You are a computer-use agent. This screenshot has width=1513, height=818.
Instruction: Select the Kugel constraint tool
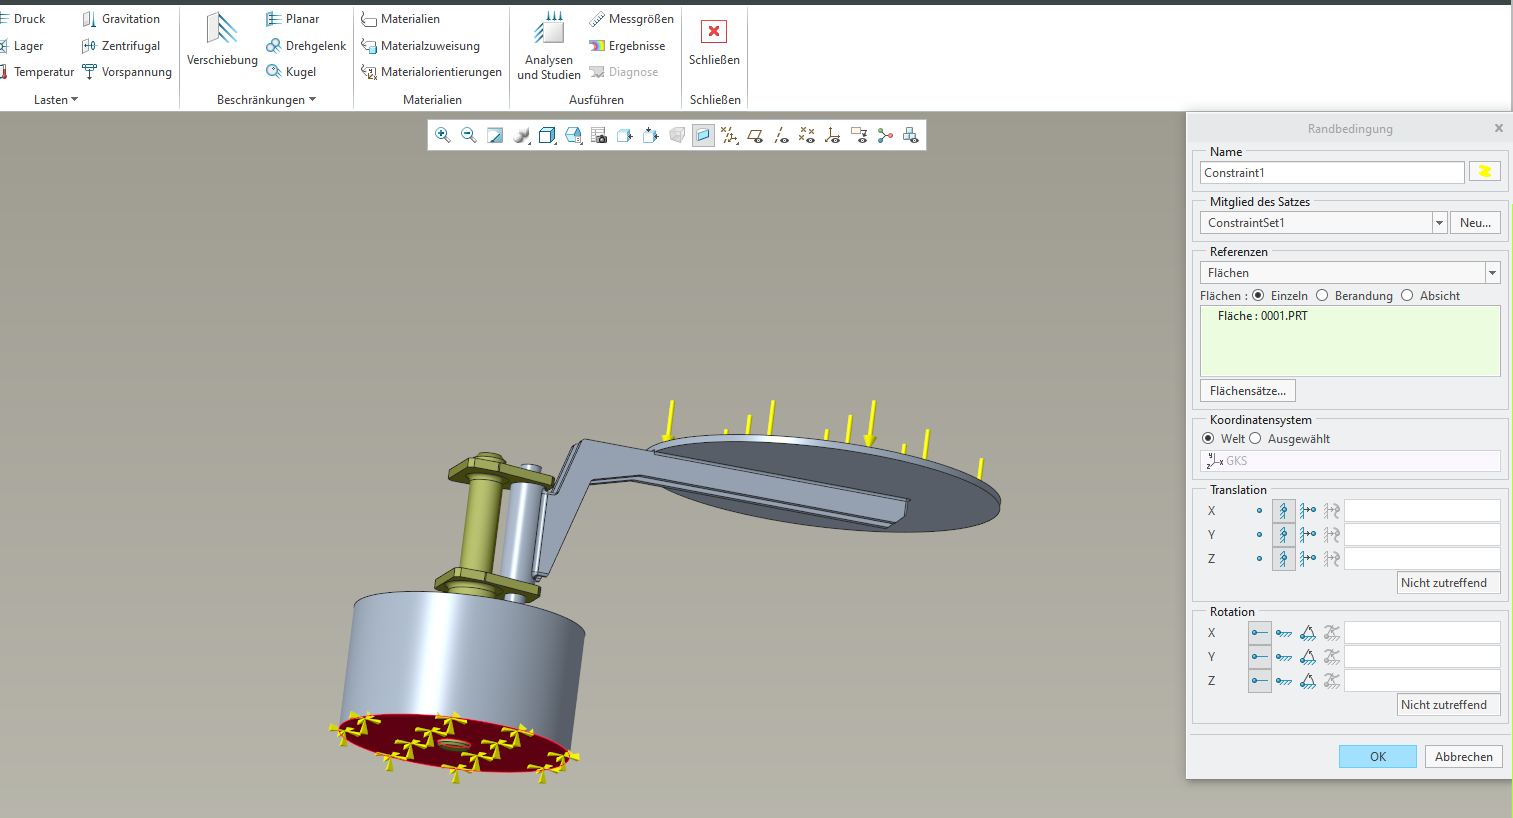[x=297, y=71]
